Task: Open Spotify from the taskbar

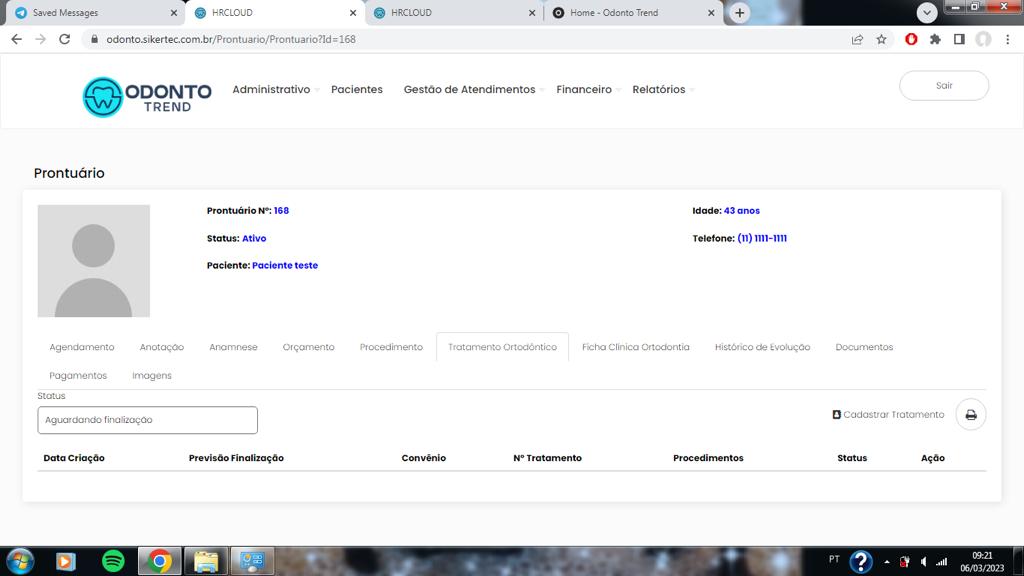Action: coord(113,561)
